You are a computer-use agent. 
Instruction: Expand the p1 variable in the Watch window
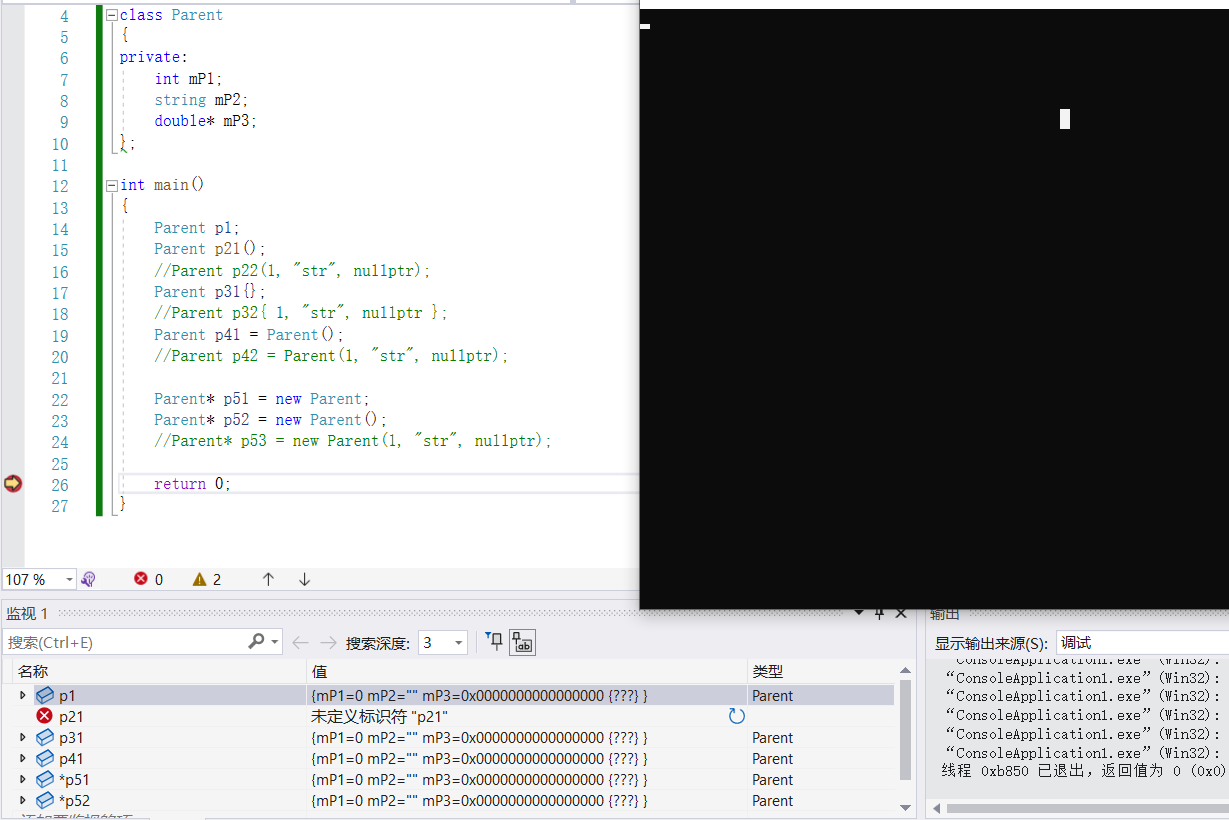pos(21,695)
